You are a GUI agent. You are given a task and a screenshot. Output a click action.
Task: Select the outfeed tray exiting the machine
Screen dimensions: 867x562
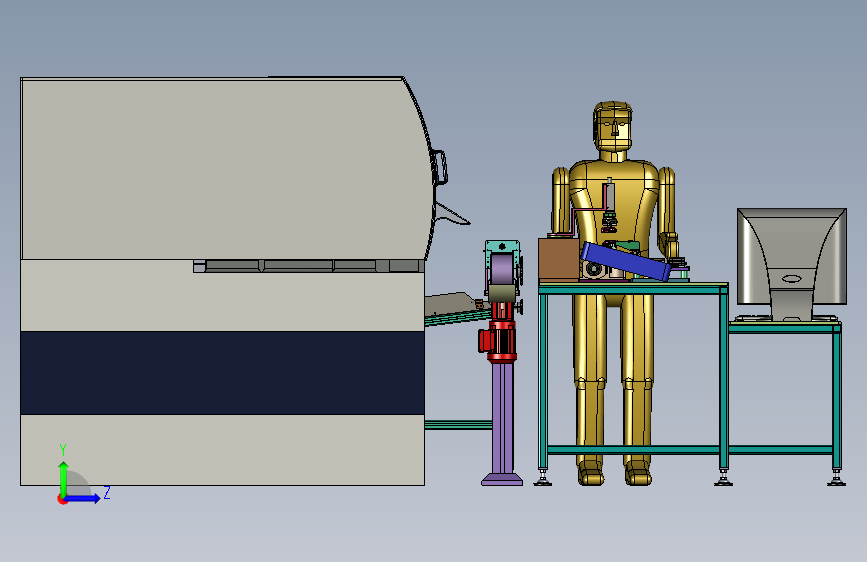pyautogui.click(x=457, y=309)
